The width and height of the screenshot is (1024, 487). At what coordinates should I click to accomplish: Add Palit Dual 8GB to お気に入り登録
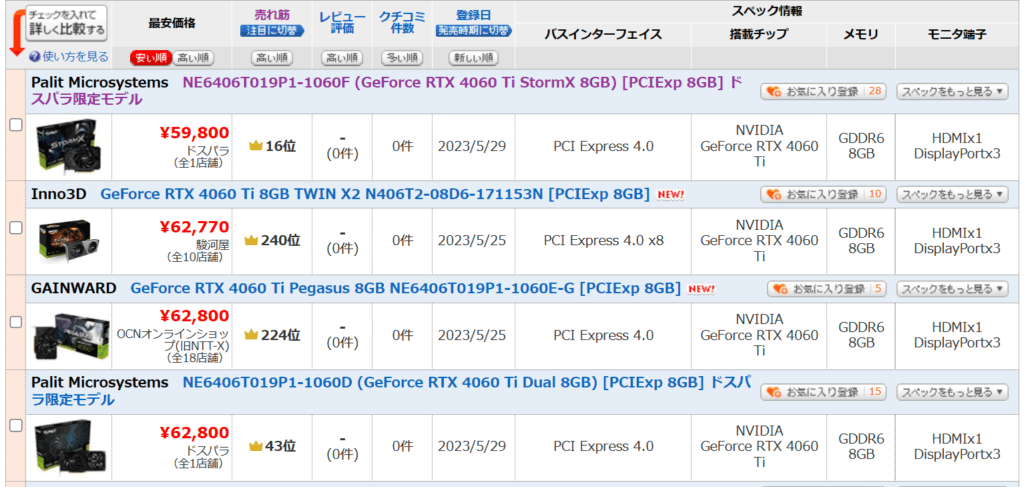click(823, 392)
